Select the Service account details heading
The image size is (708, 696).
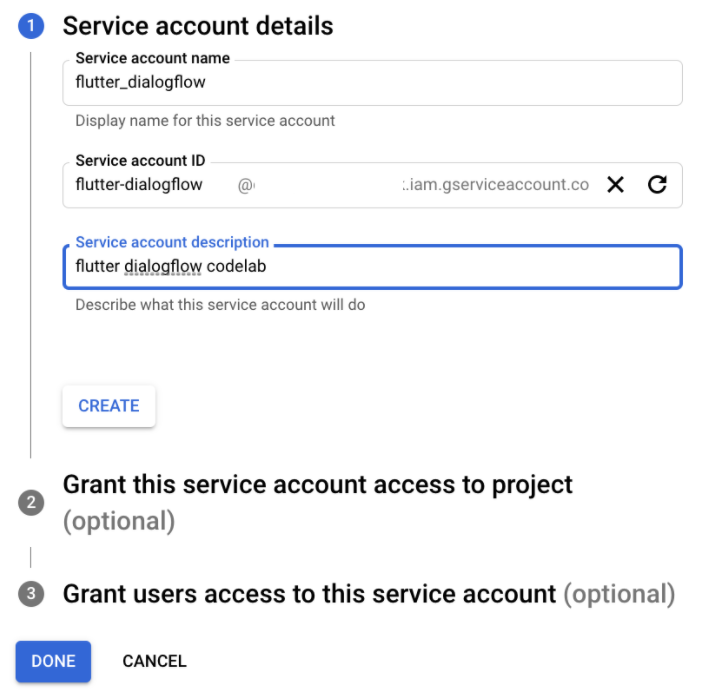pos(198,26)
